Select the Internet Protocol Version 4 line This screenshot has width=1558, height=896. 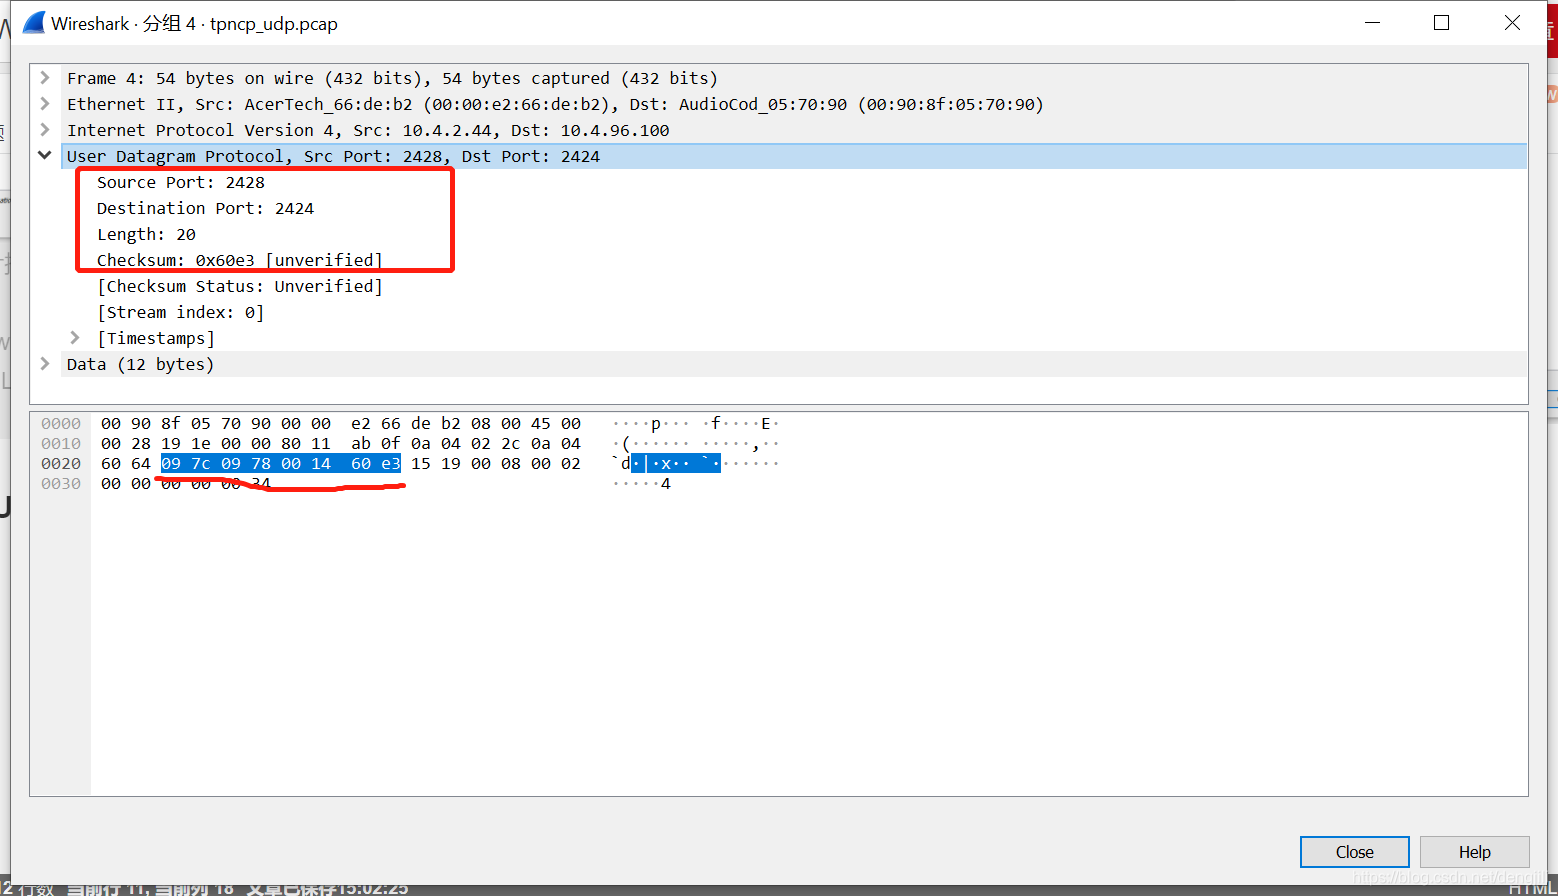[x=368, y=130]
